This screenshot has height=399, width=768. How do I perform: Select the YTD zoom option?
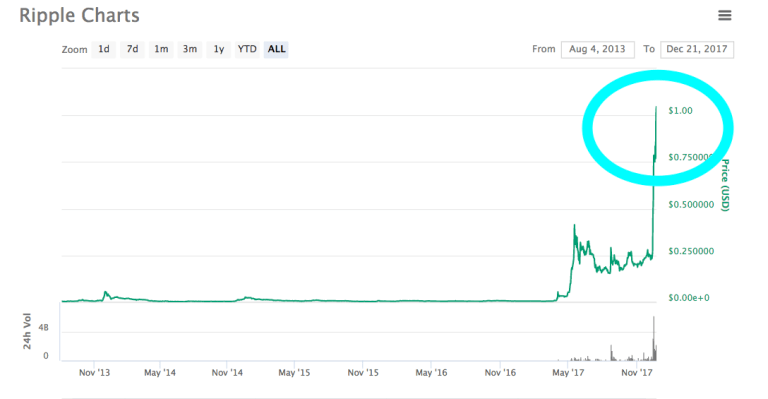coord(247,49)
